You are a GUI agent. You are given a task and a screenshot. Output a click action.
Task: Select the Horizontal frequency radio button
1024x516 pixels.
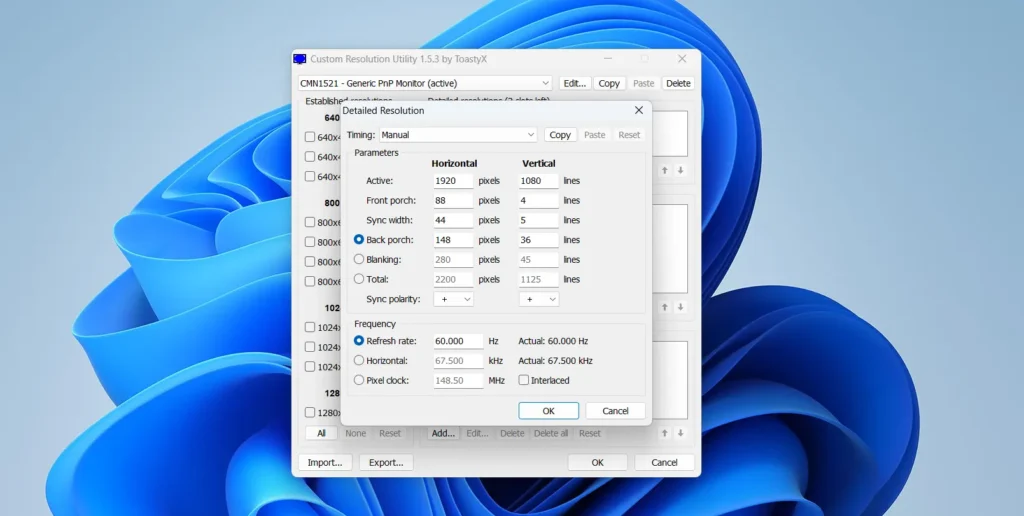click(x=359, y=361)
